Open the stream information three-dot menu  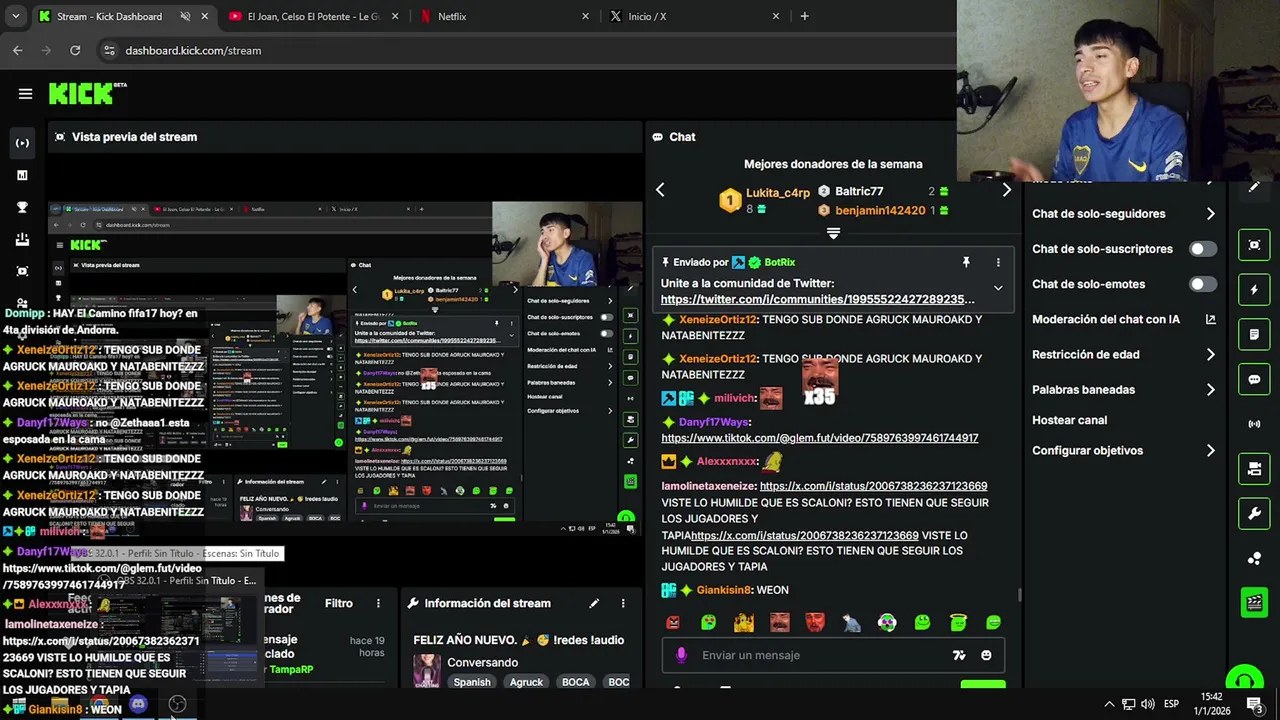tap(623, 603)
